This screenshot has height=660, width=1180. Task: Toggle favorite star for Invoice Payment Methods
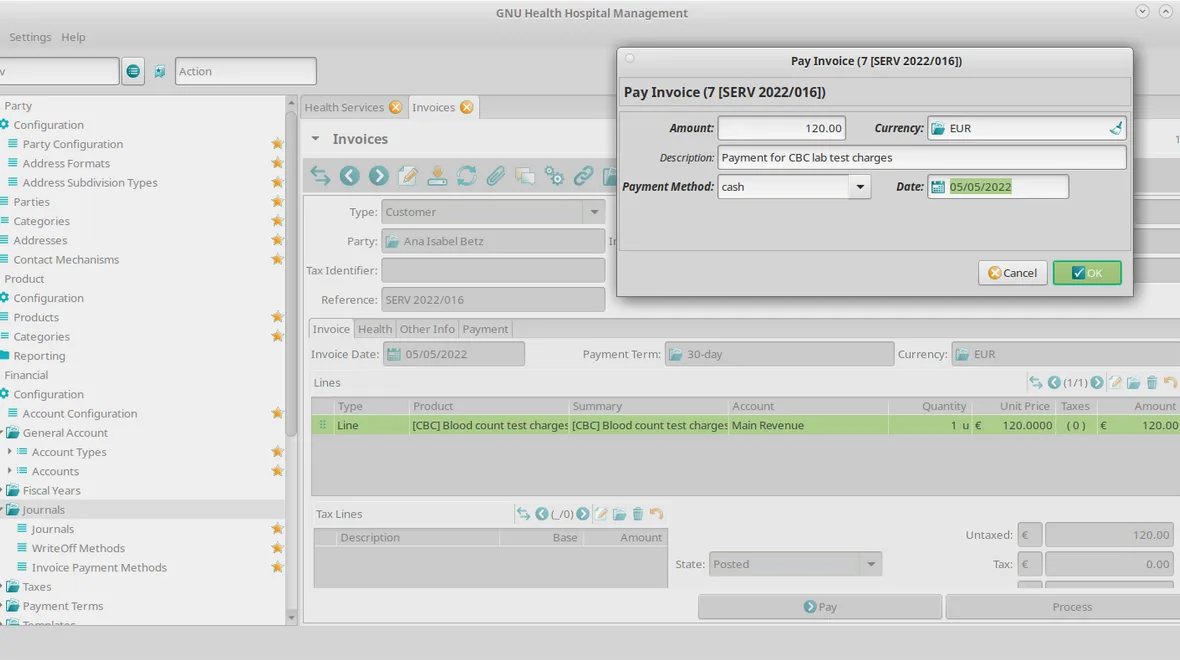coord(277,567)
